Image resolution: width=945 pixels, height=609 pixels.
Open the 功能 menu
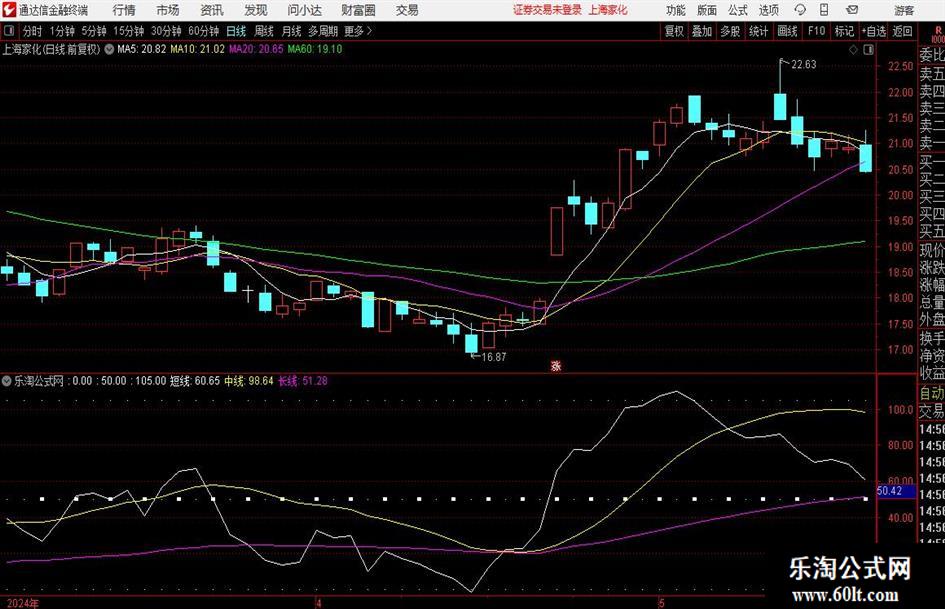point(676,10)
